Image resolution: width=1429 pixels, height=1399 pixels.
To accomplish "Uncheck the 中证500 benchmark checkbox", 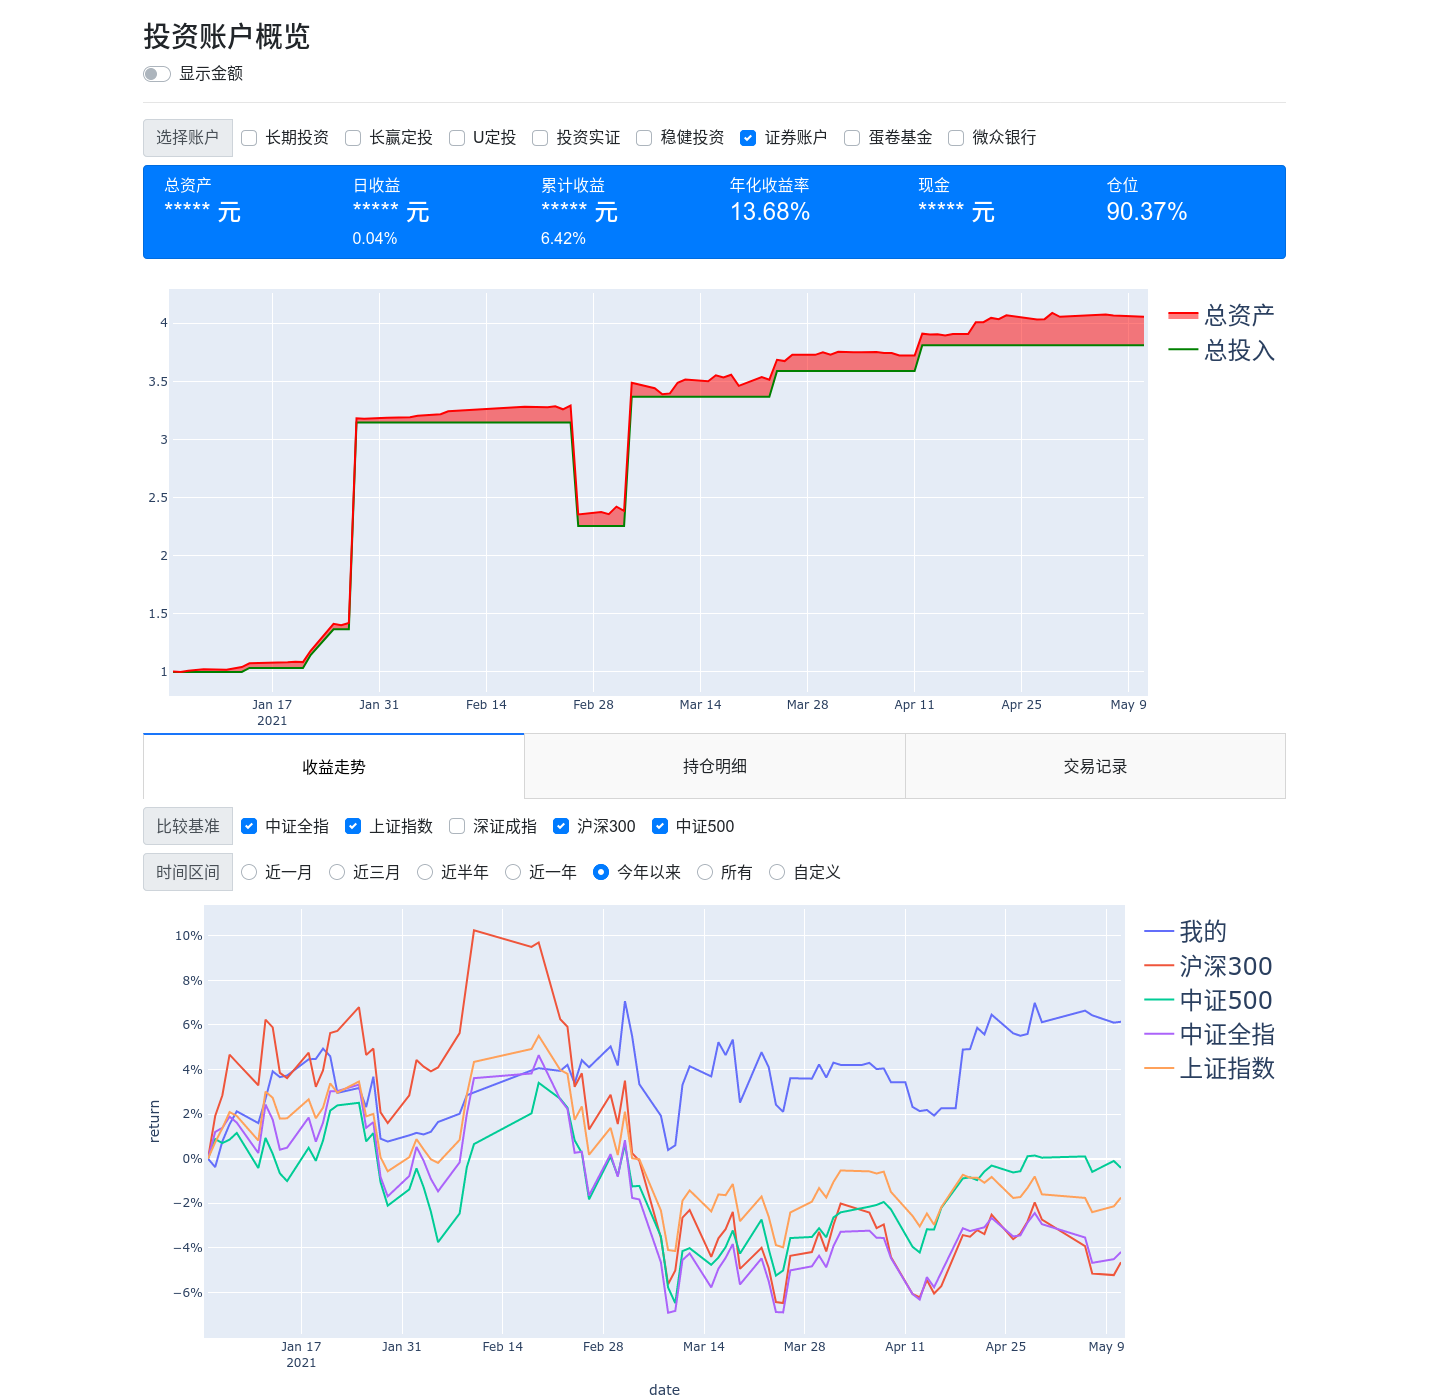I will (660, 826).
